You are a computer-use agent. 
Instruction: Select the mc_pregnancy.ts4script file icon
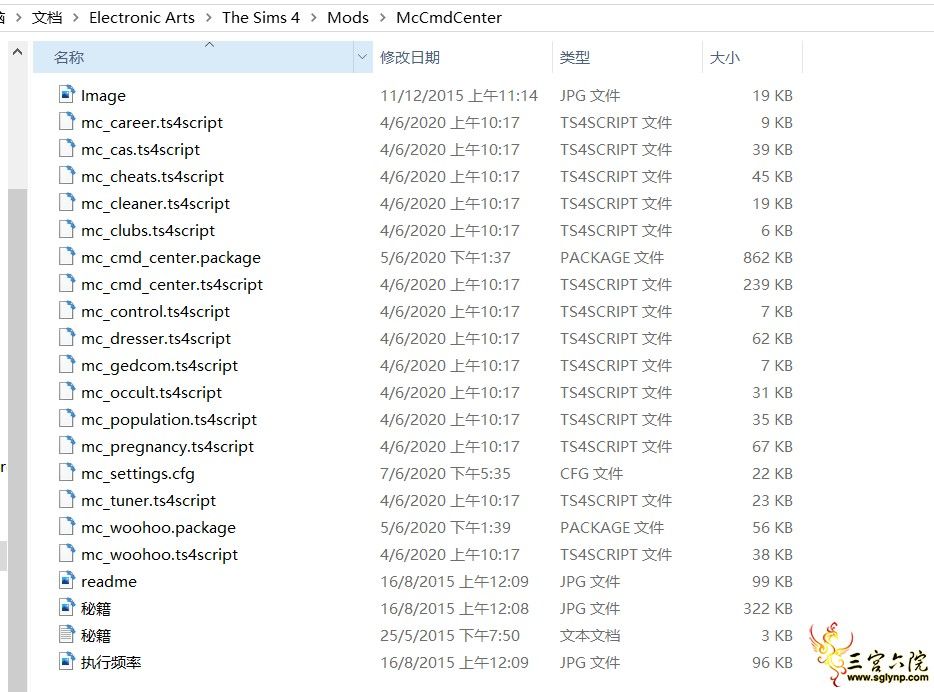coord(67,445)
